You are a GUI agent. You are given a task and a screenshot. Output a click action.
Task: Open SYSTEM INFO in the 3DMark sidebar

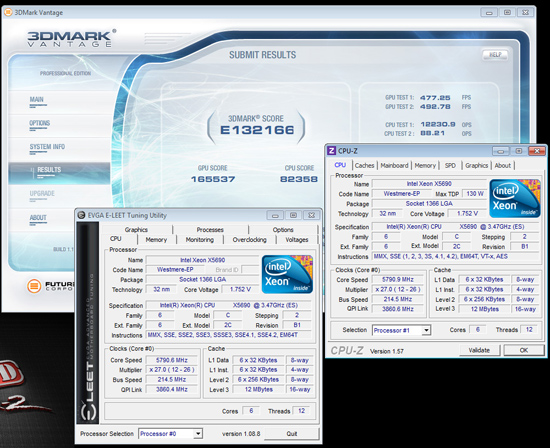click(47, 147)
